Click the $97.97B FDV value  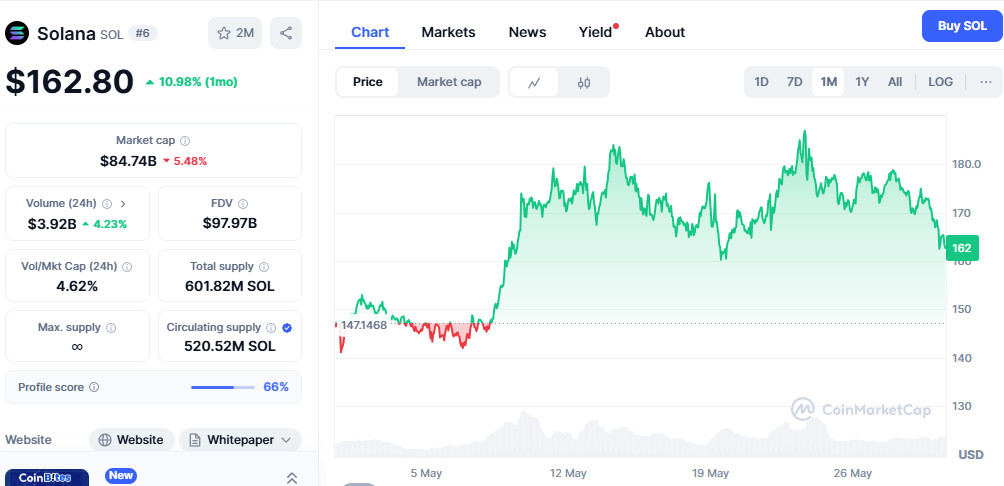[230, 223]
